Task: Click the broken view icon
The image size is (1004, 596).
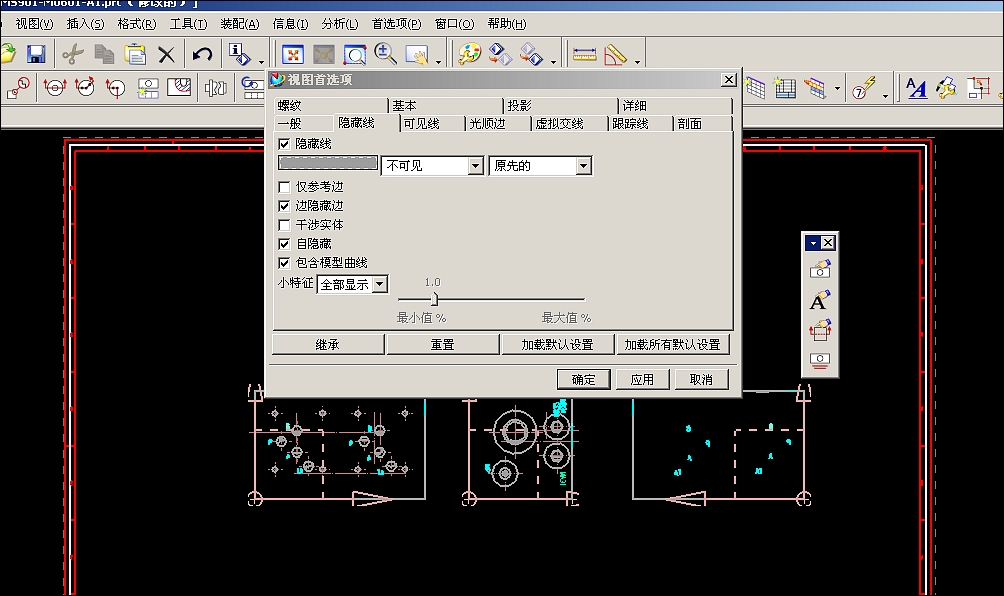Action: [216, 88]
